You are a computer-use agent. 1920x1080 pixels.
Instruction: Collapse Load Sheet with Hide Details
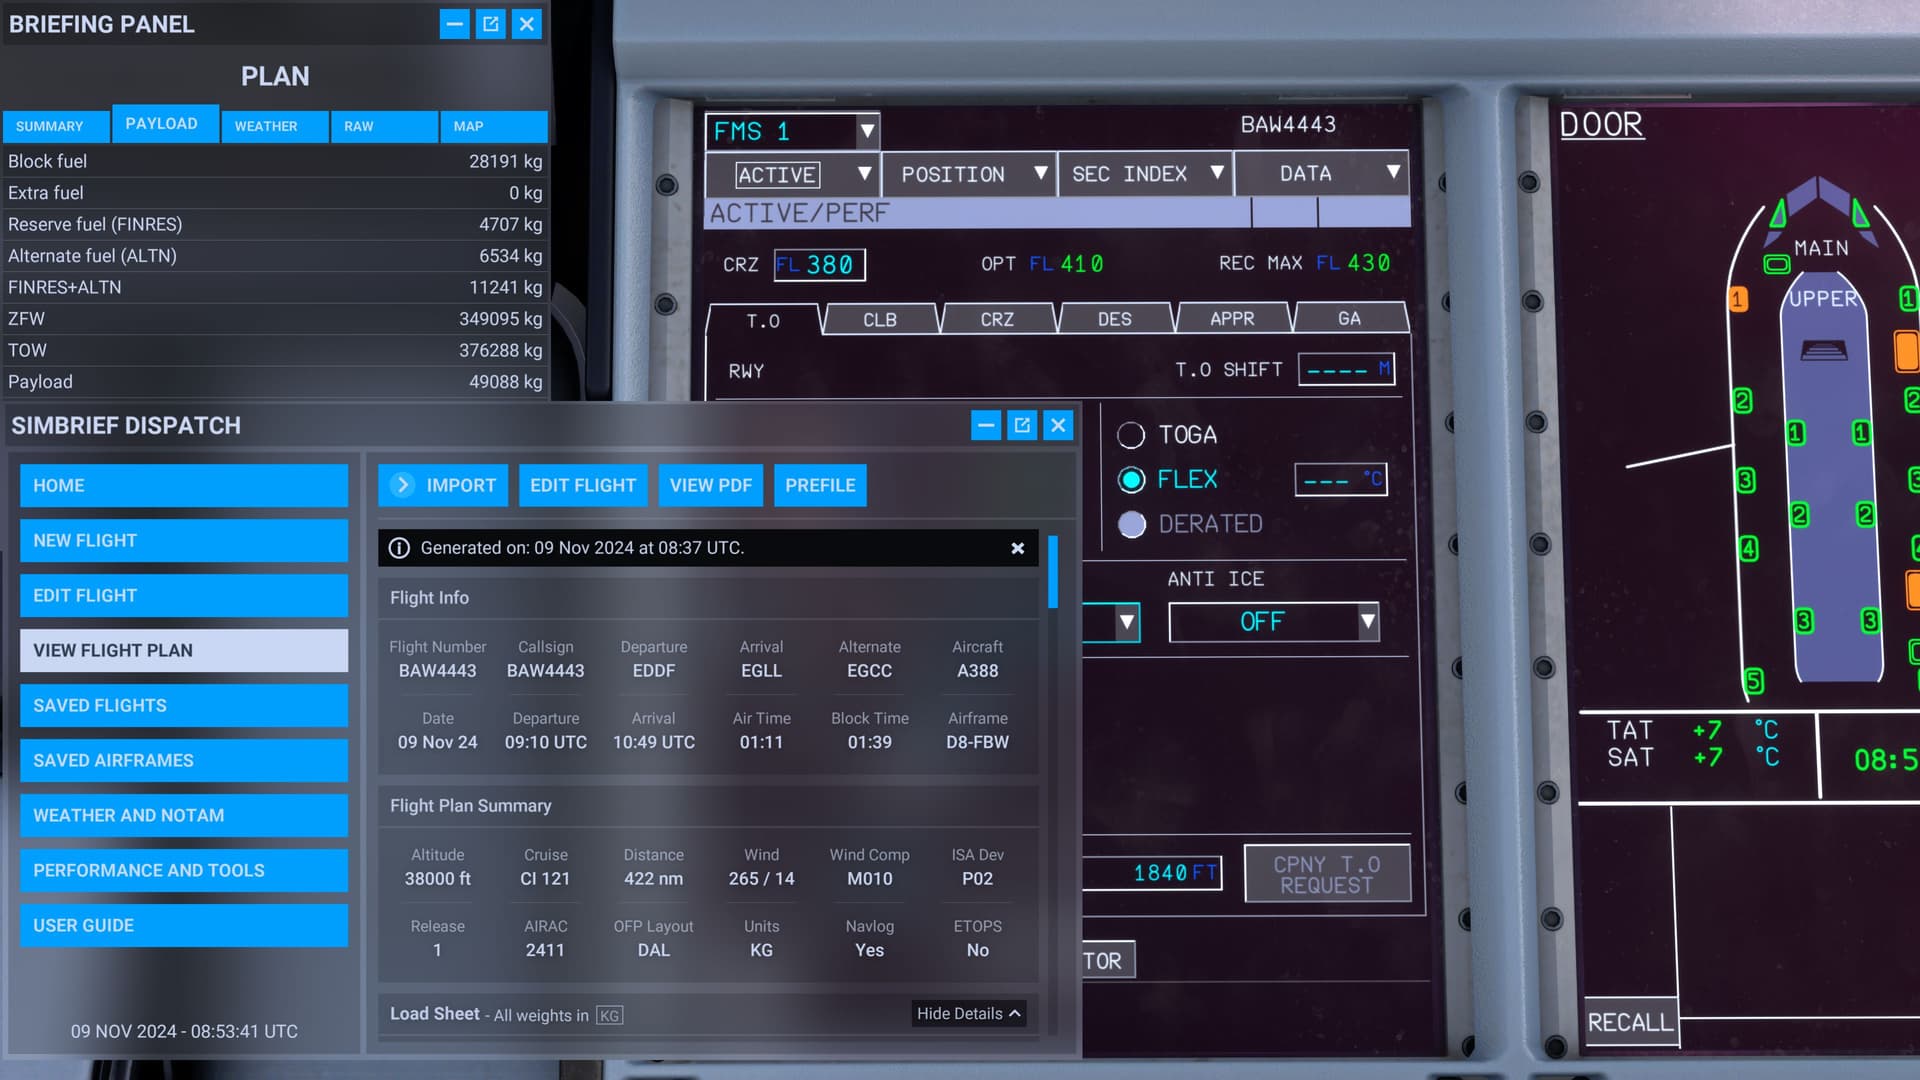pyautogui.click(x=968, y=1014)
